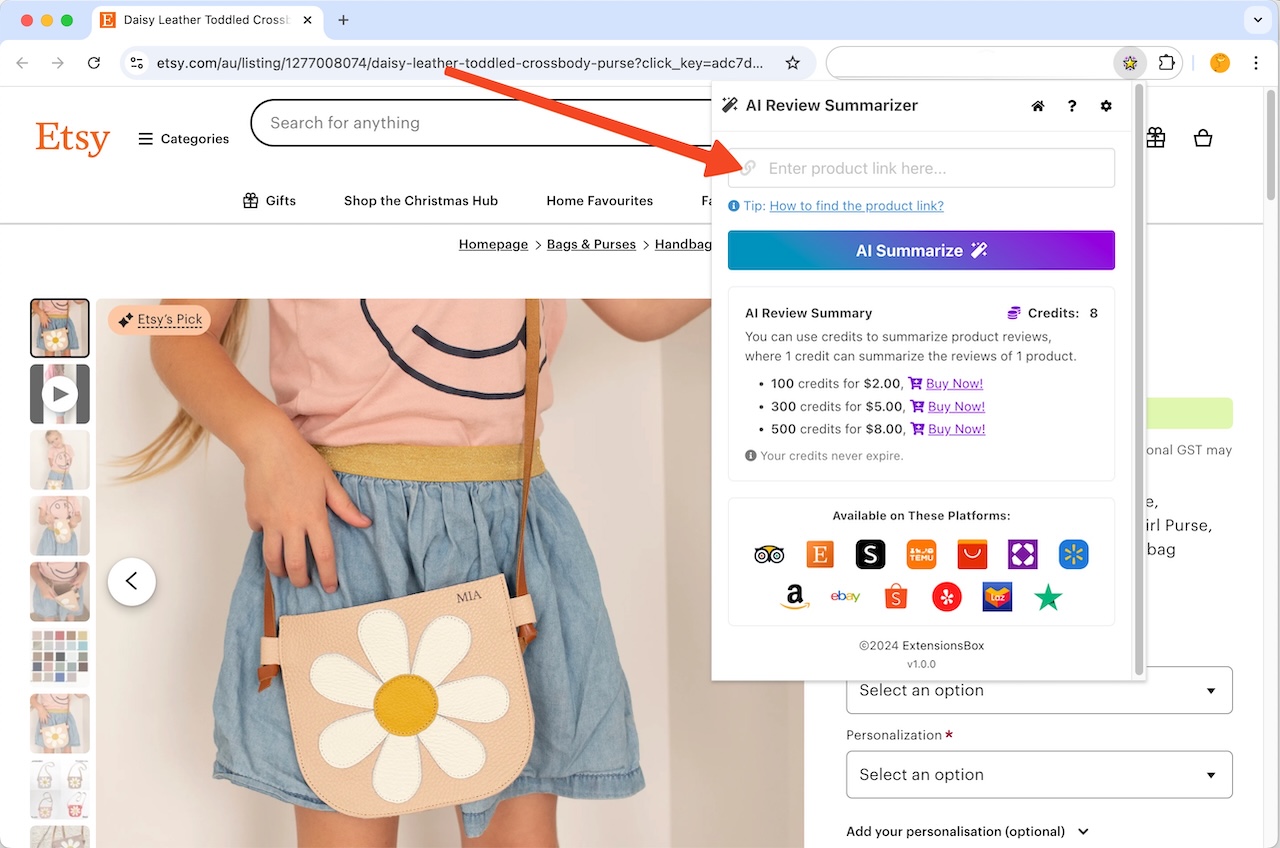
Task: Click the Lazada platform icon
Action: coord(997,597)
